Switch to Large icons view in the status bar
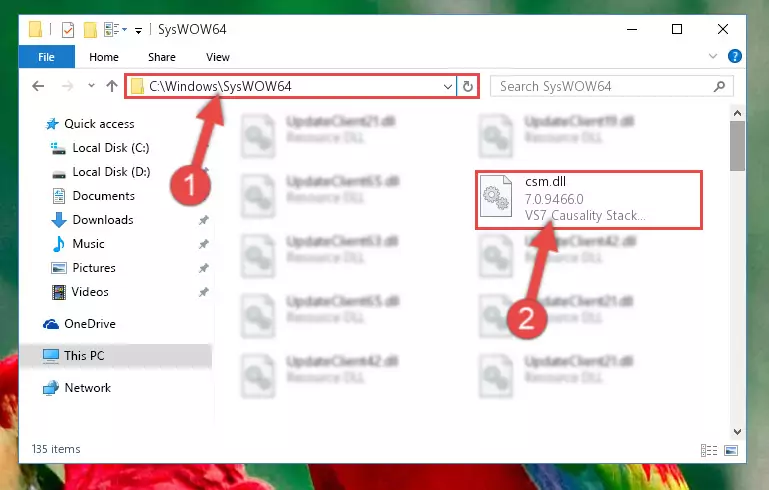Screen dimensions: 769x490 point(731,450)
